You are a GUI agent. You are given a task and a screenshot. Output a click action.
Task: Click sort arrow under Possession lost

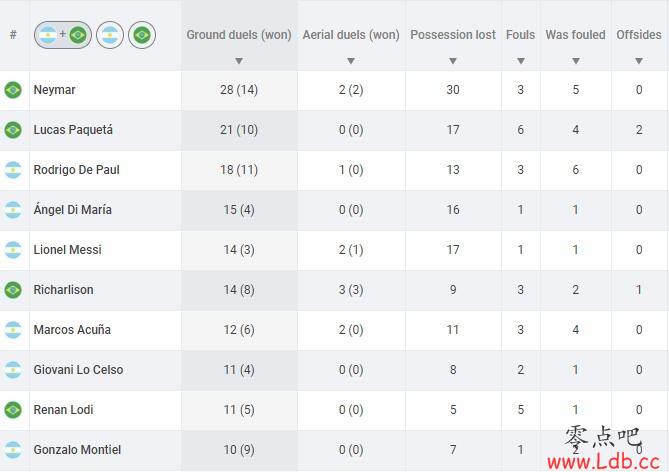[453, 61]
